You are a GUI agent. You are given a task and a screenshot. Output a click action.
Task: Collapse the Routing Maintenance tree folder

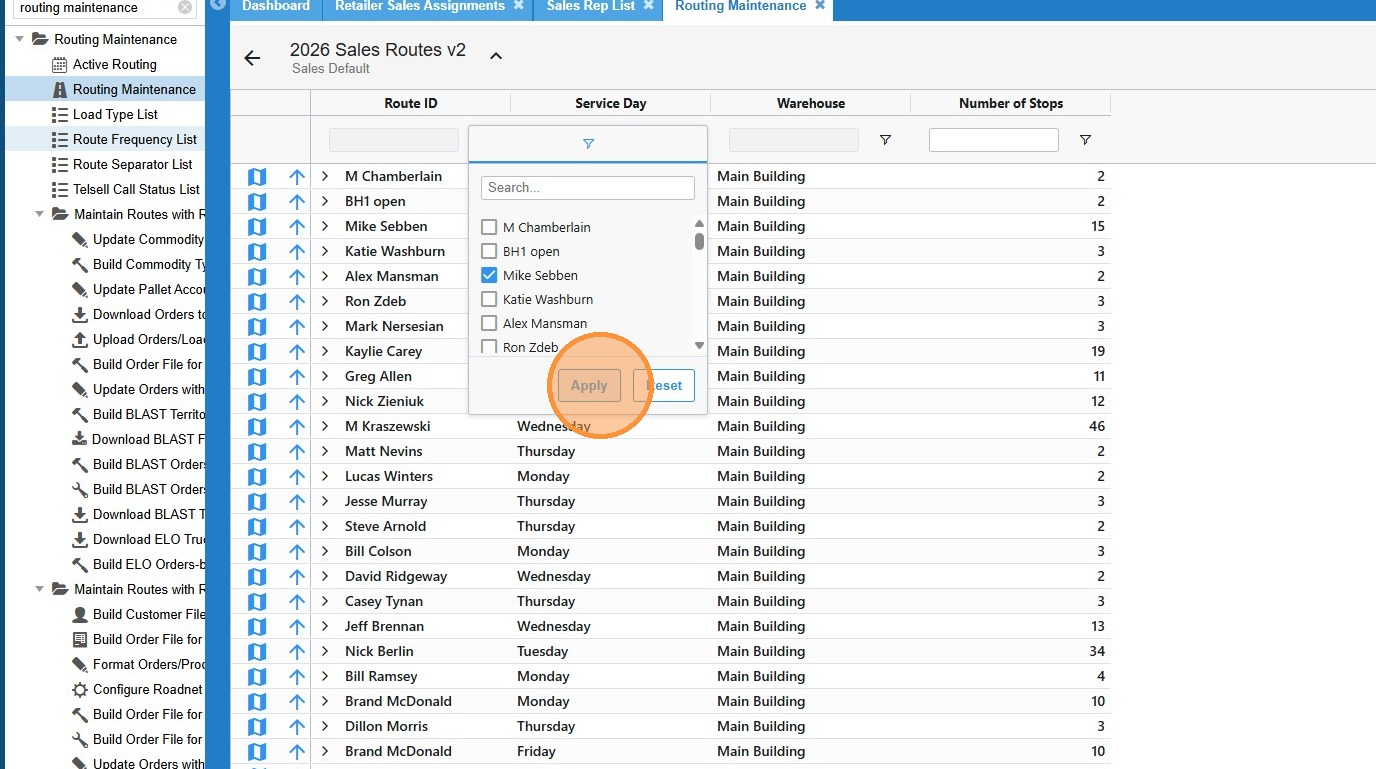coord(20,40)
